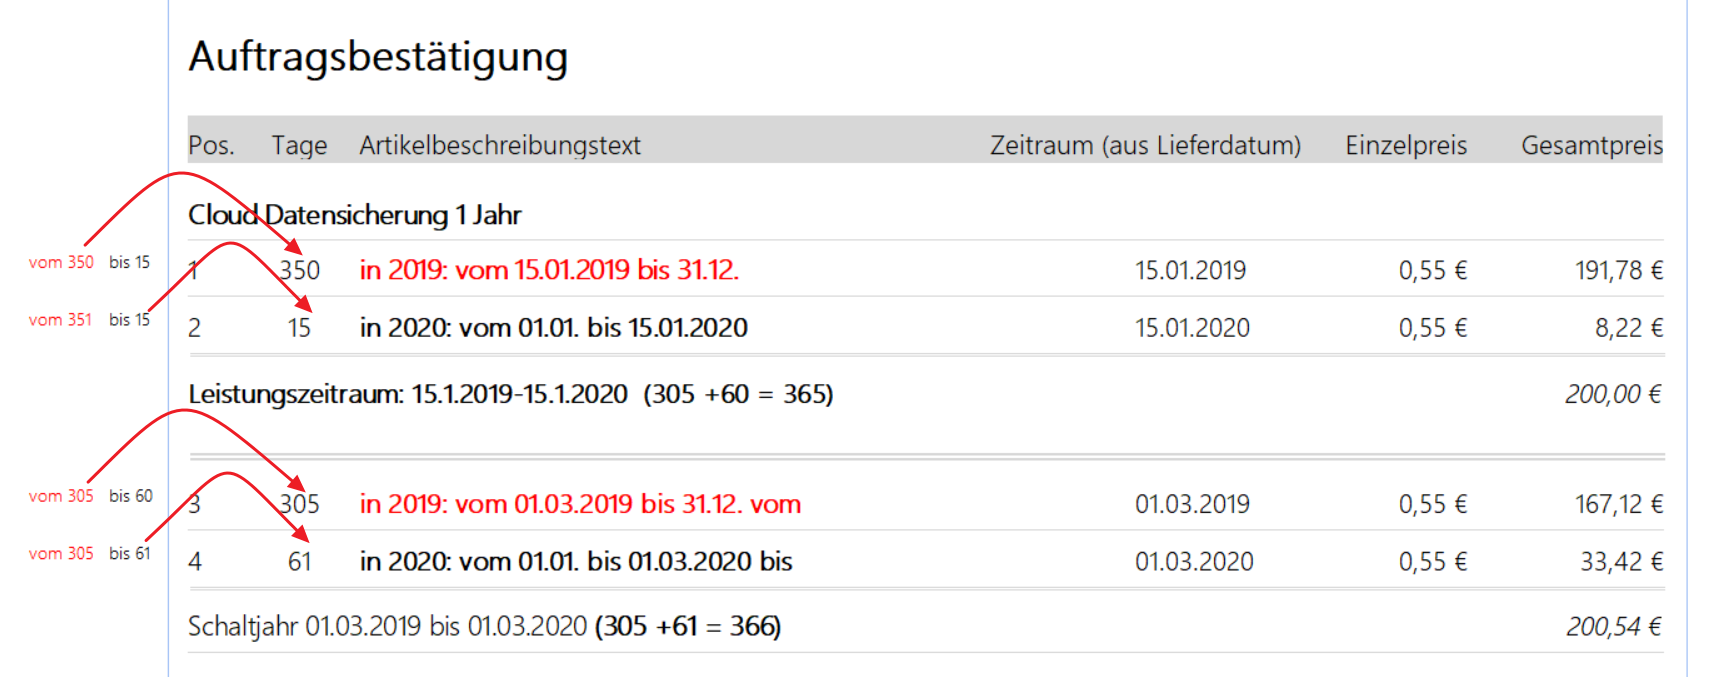Click the price 33,42 € in row 4
The height and width of the screenshot is (677, 1719).
(x=1621, y=562)
